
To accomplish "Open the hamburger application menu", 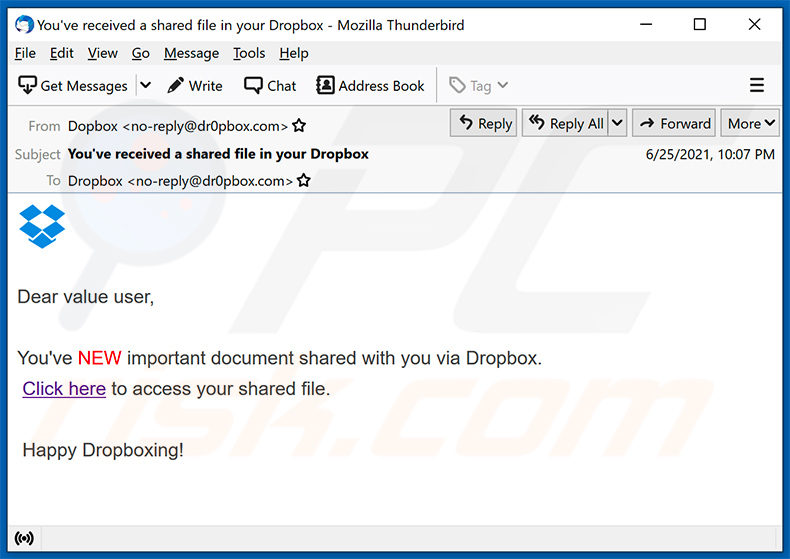I will [757, 85].
